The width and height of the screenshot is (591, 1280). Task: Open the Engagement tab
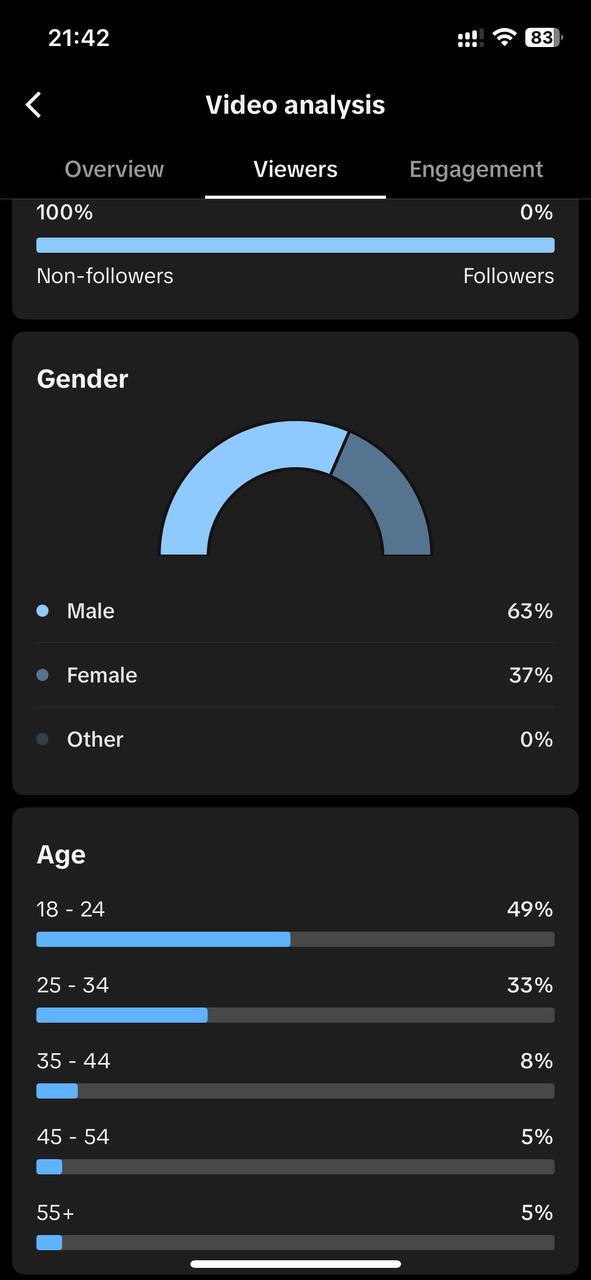pyautogui.click(x=476, y=169)
